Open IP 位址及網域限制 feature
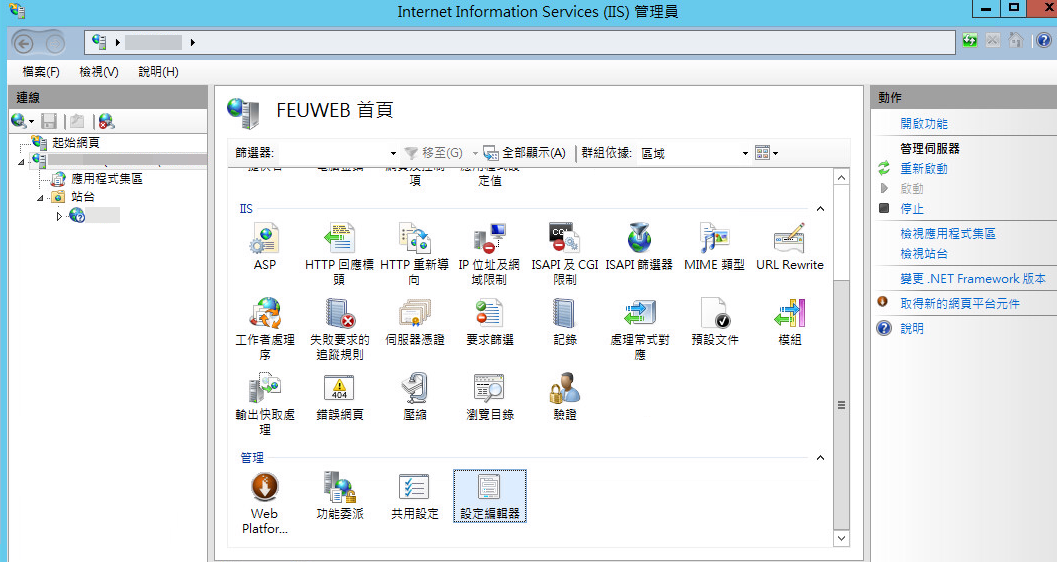This screenshot has height=562, width=1057. pyautogui.click(x=489, y=254)
